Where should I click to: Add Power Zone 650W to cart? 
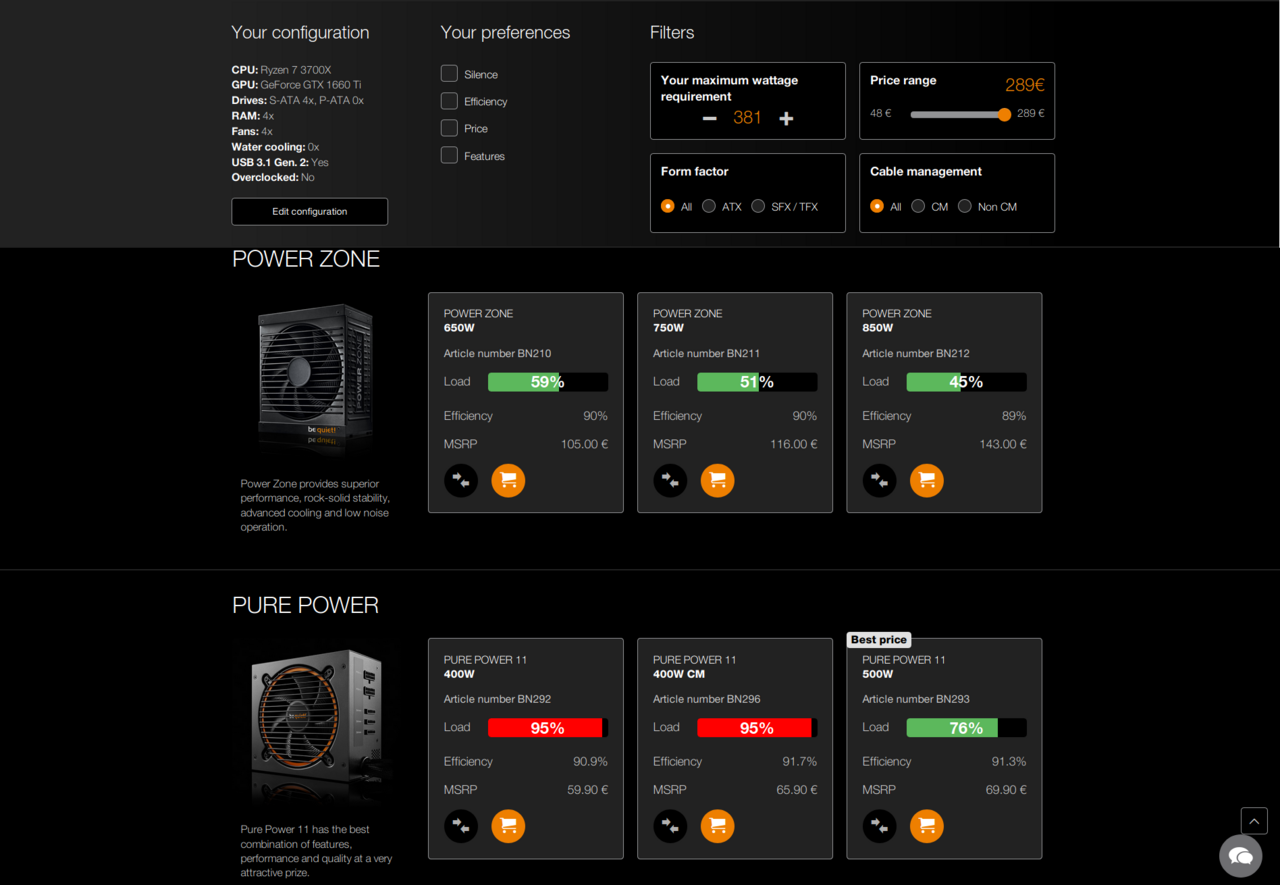click(x=508, y=480)
